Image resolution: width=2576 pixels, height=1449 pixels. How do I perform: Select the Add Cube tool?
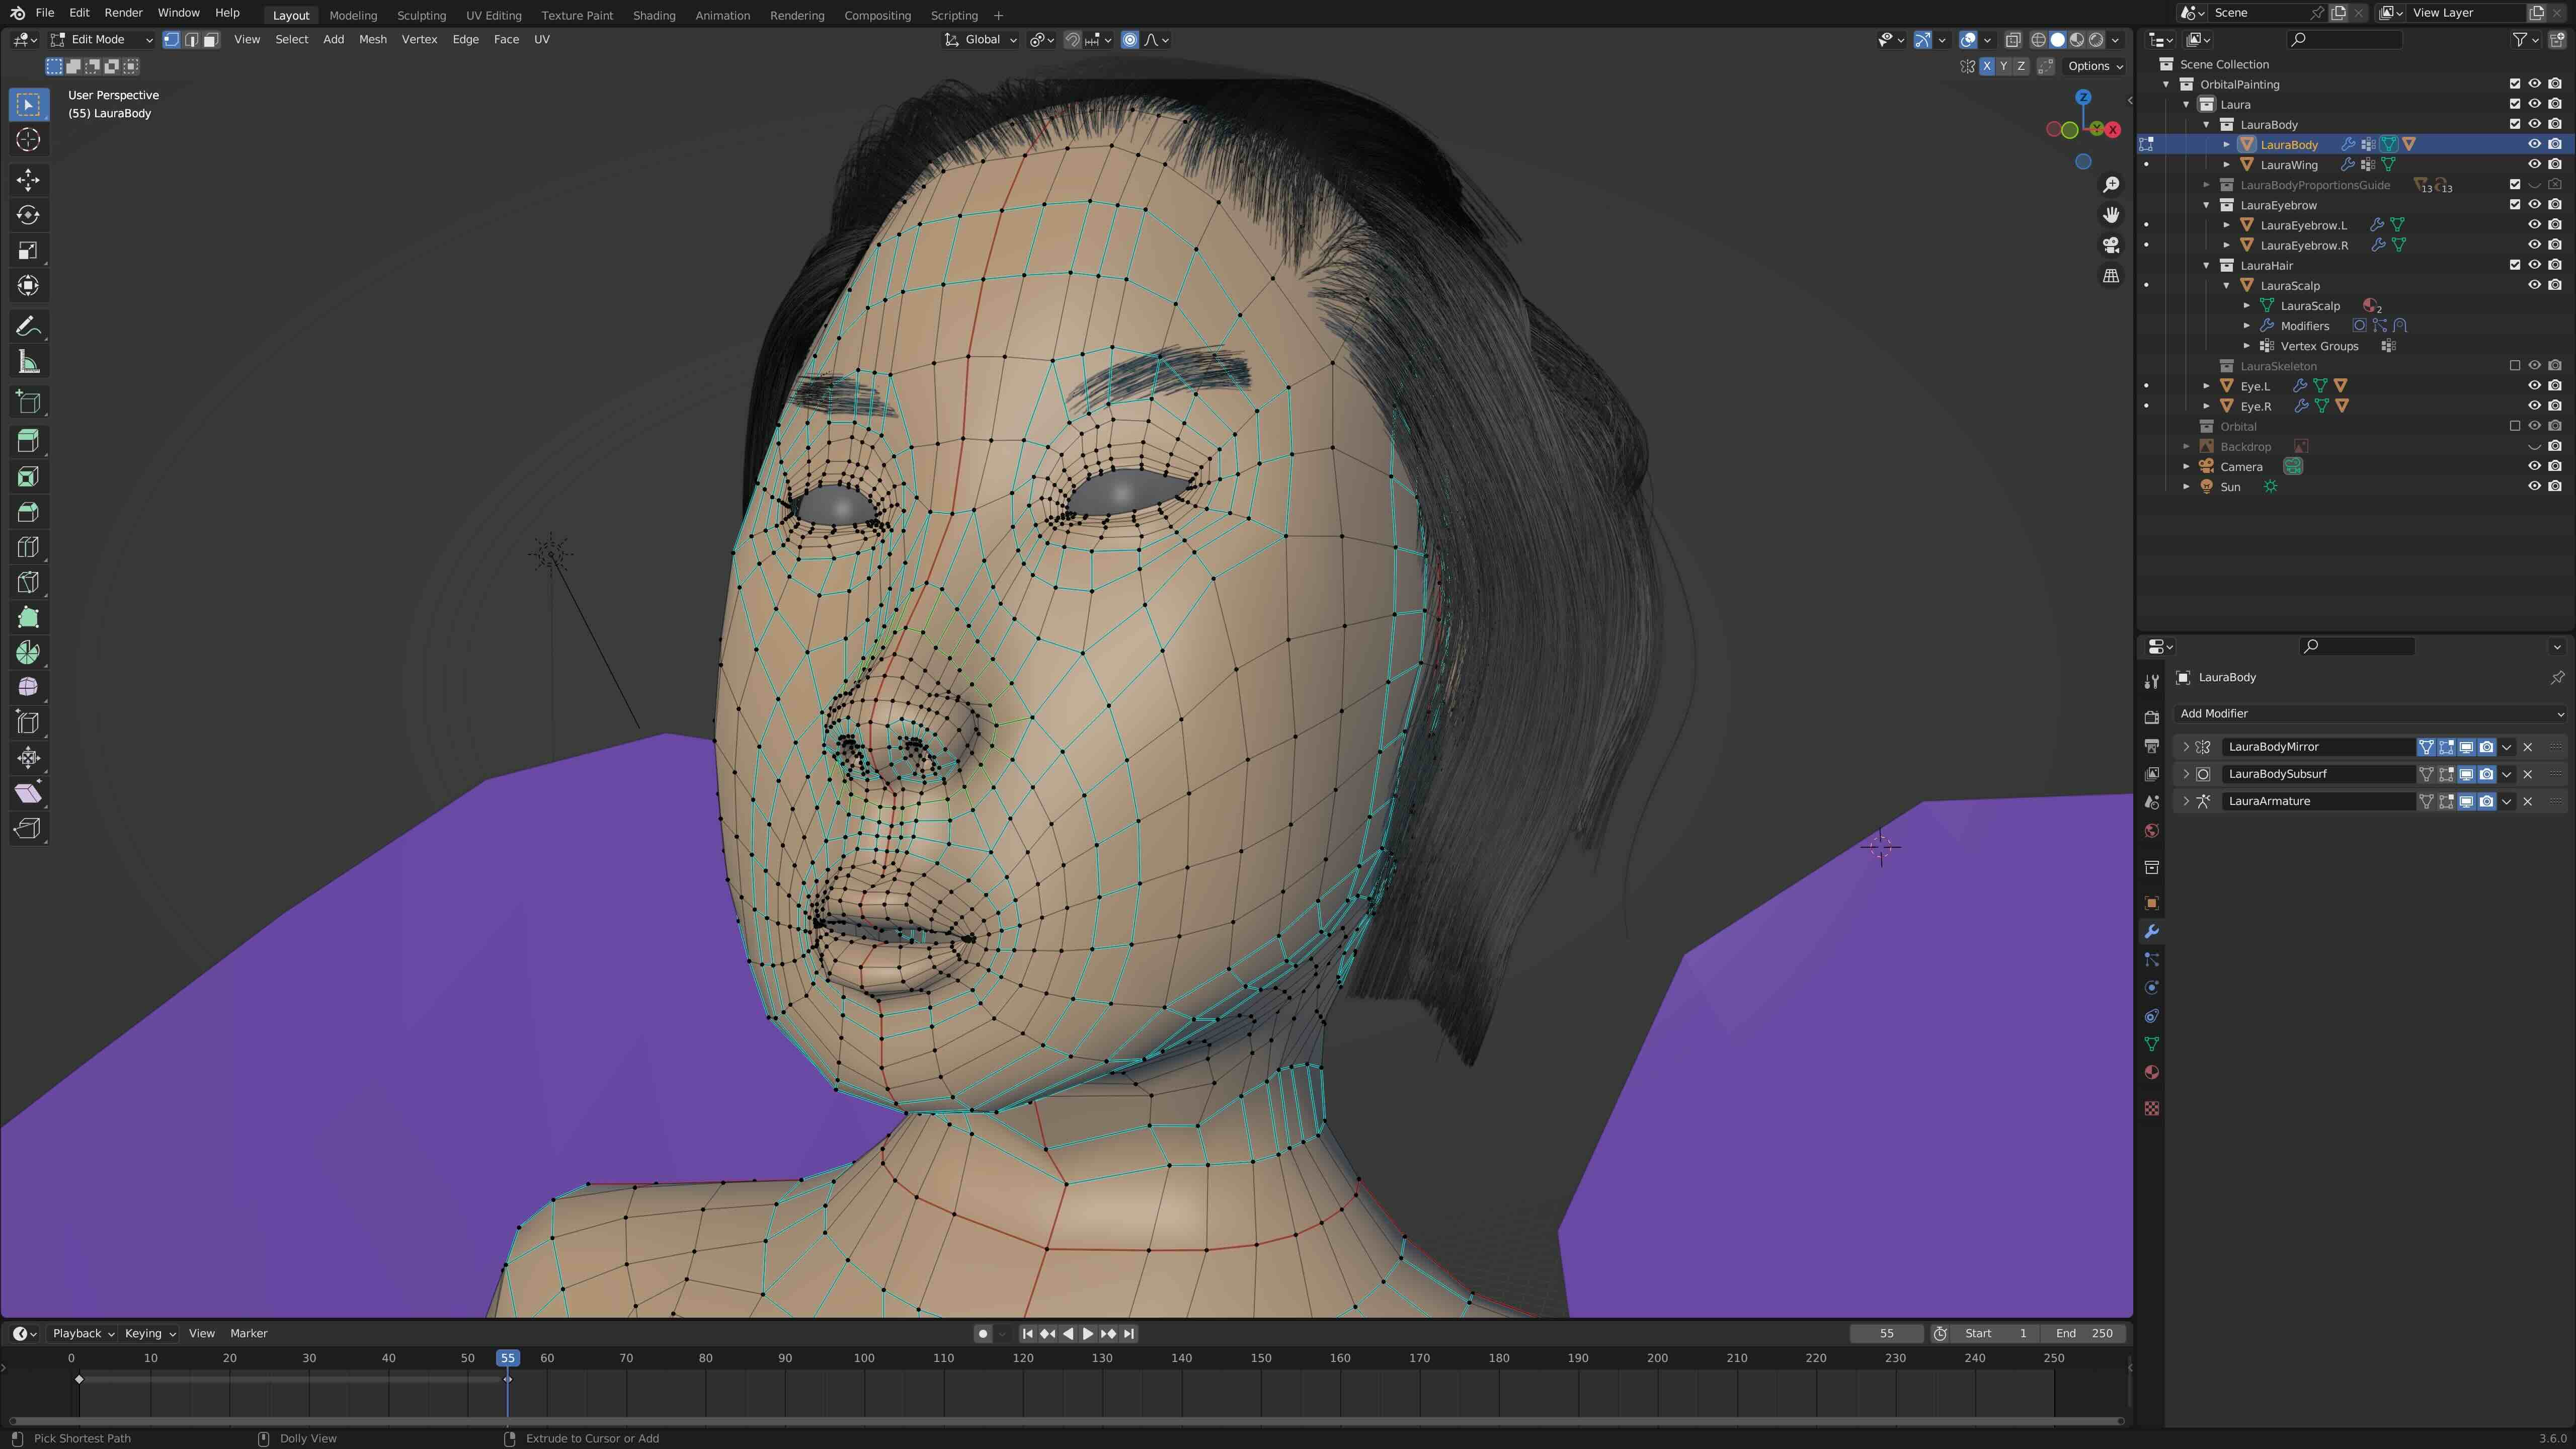click(28, 402)
